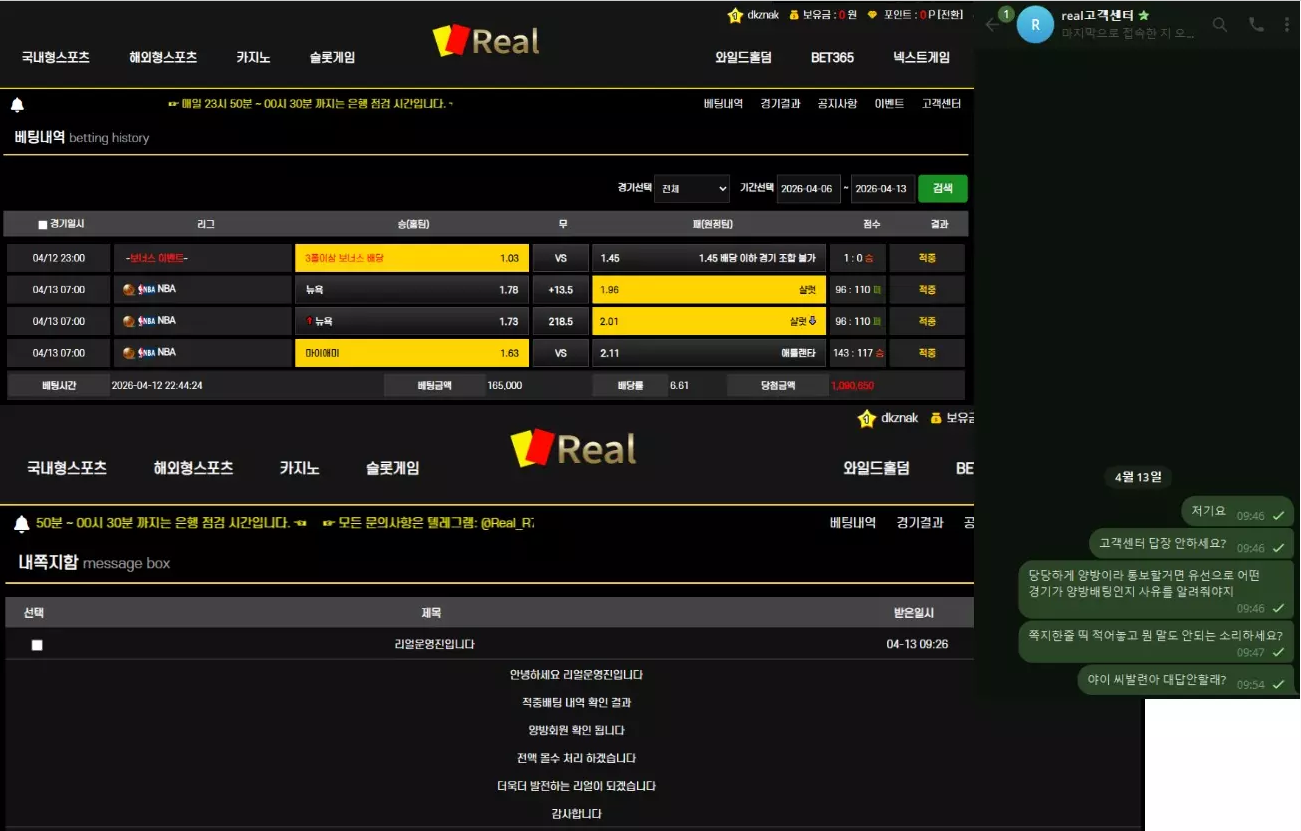Select the yellow 마이애미 1.63 odds cell
1301x831 pixels.
(x=411, y=353)
